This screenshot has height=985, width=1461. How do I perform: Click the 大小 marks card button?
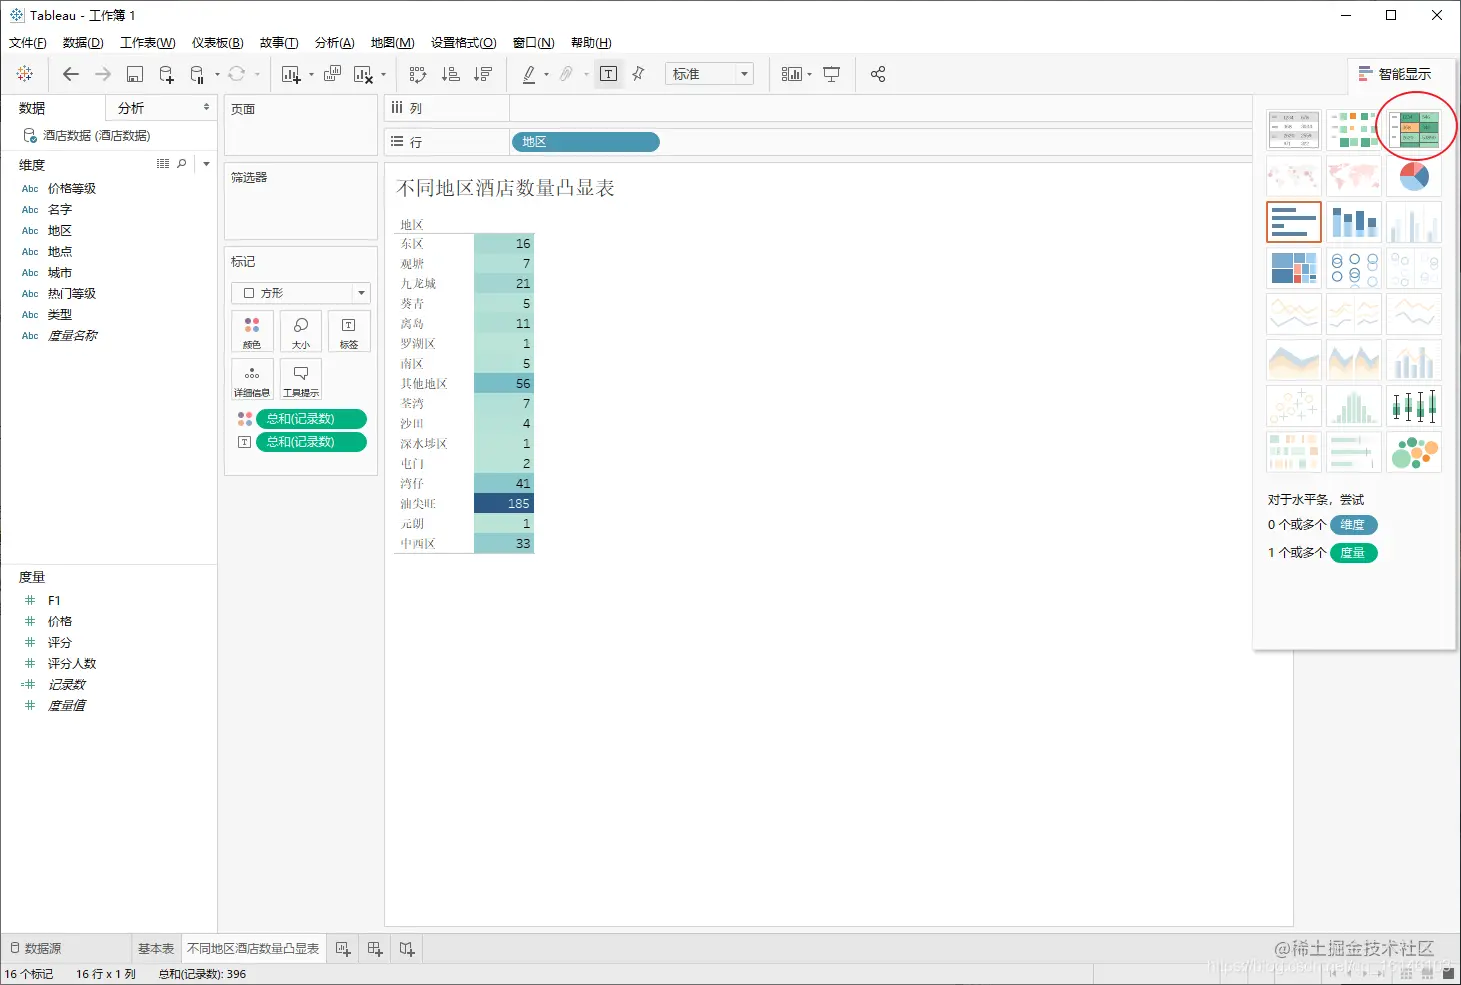(301, 331)
